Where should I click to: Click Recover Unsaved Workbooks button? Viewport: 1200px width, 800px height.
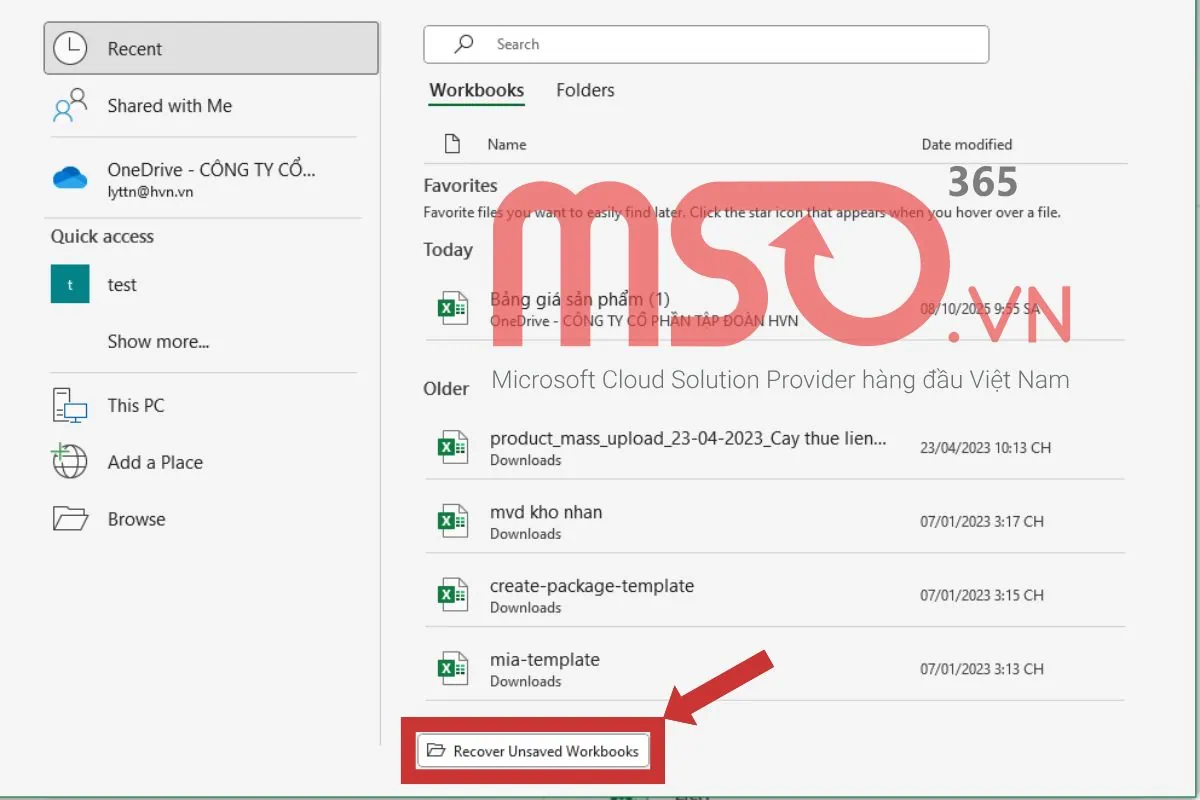(533, 751)
